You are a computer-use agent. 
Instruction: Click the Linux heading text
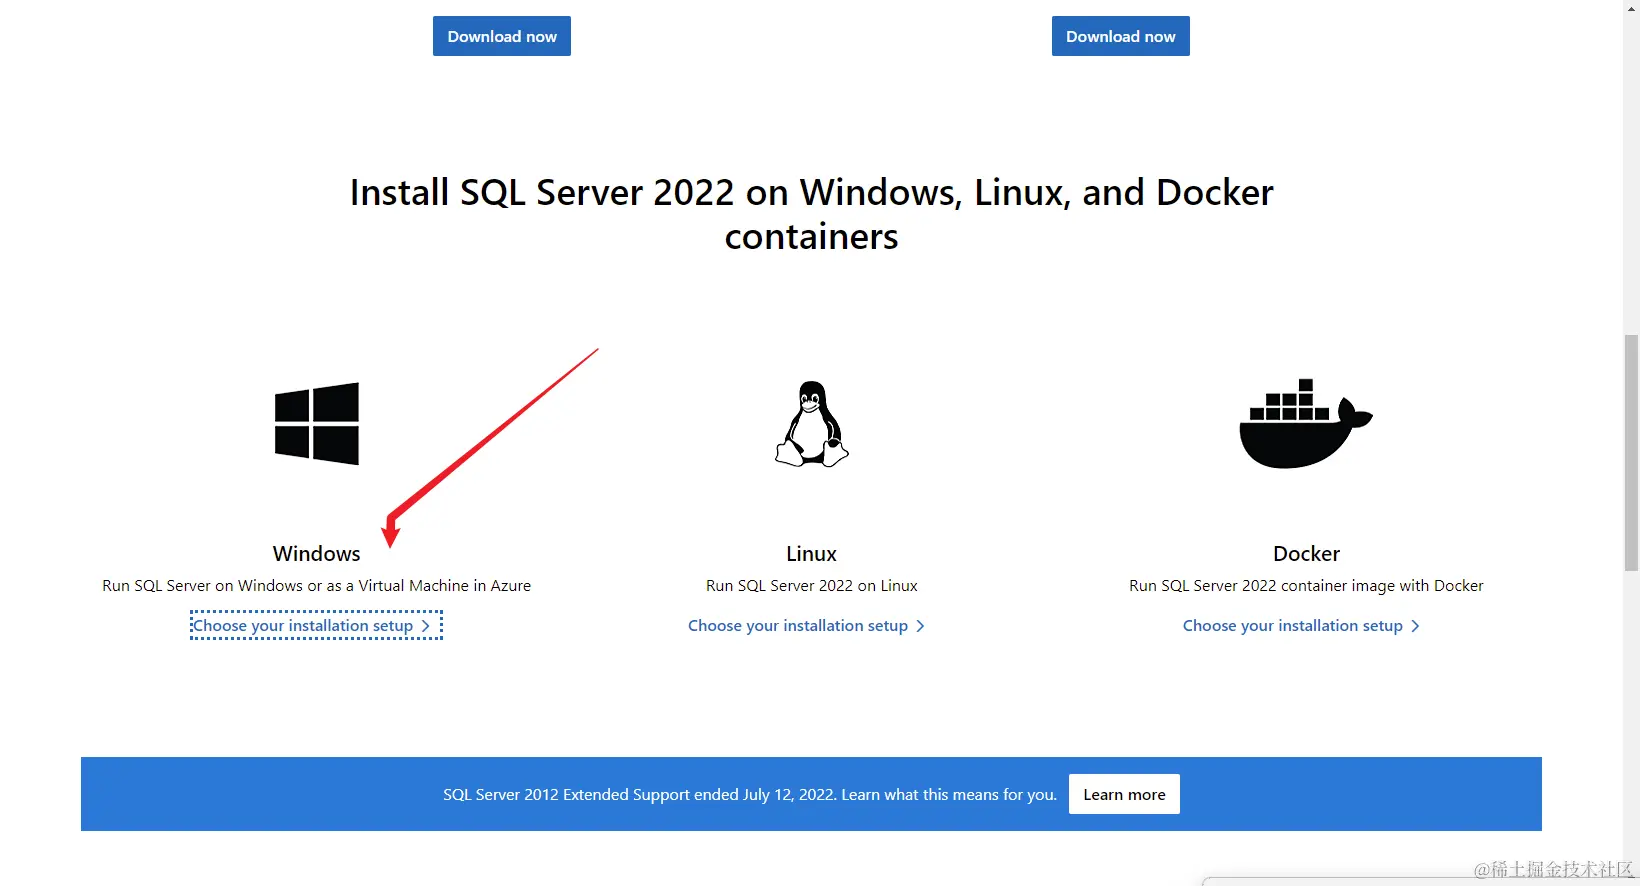[811, 554]
